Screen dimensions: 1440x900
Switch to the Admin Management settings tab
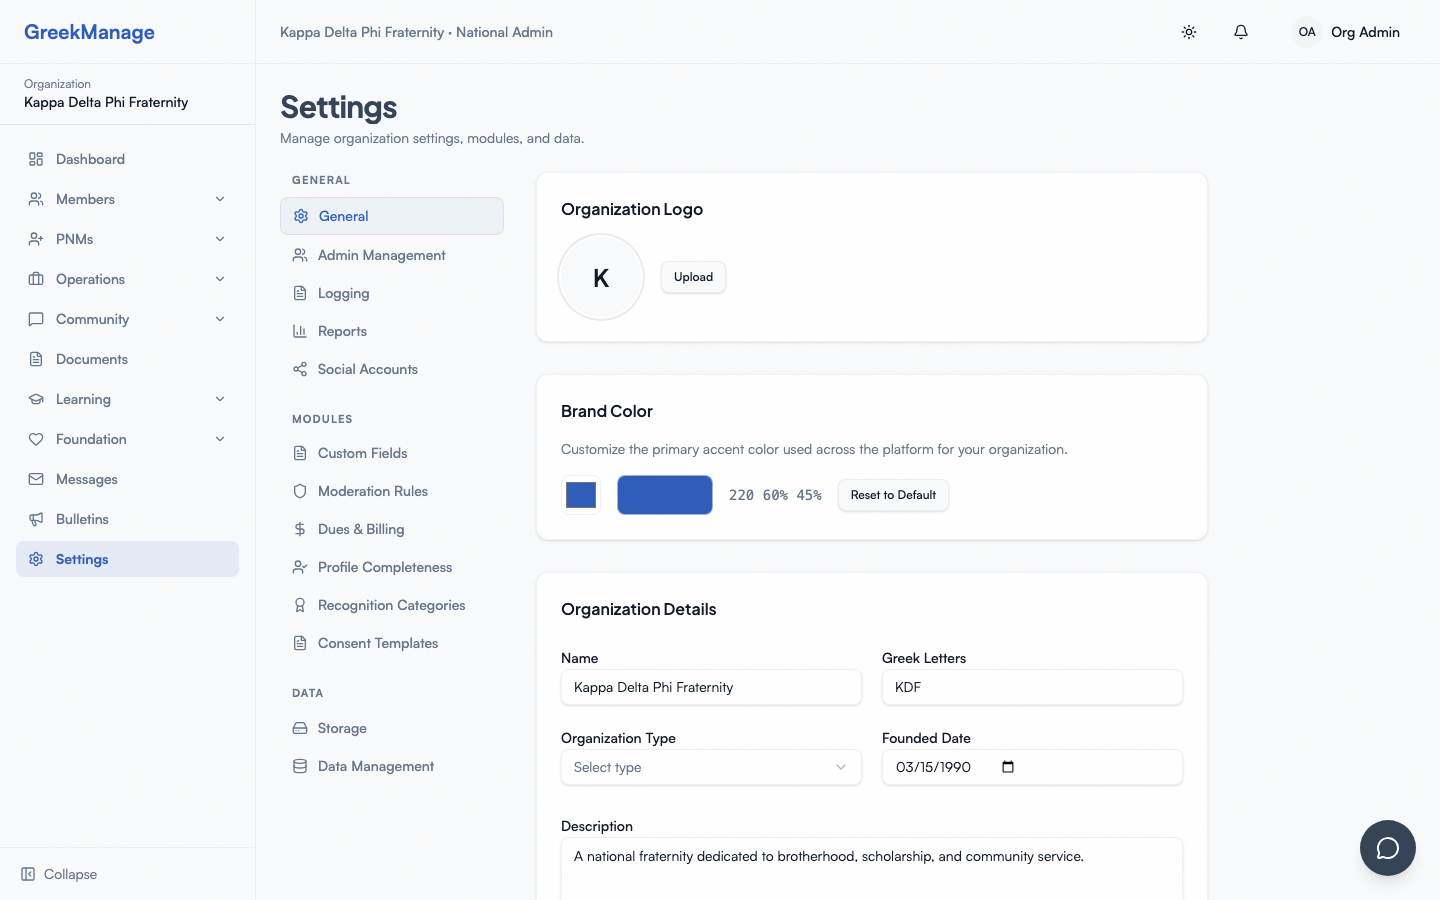pos(381,255)
